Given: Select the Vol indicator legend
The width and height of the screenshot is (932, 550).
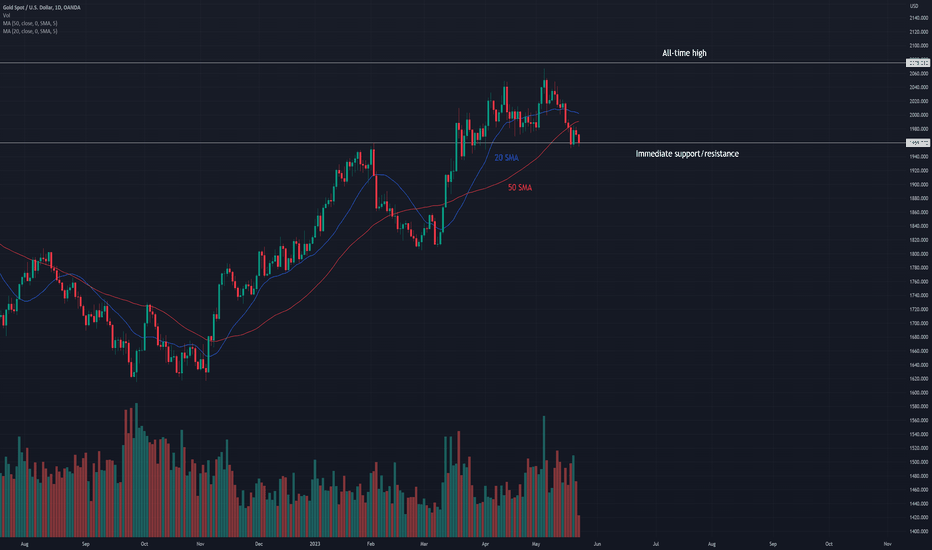Looking at the screenshot, I should 7,15.
